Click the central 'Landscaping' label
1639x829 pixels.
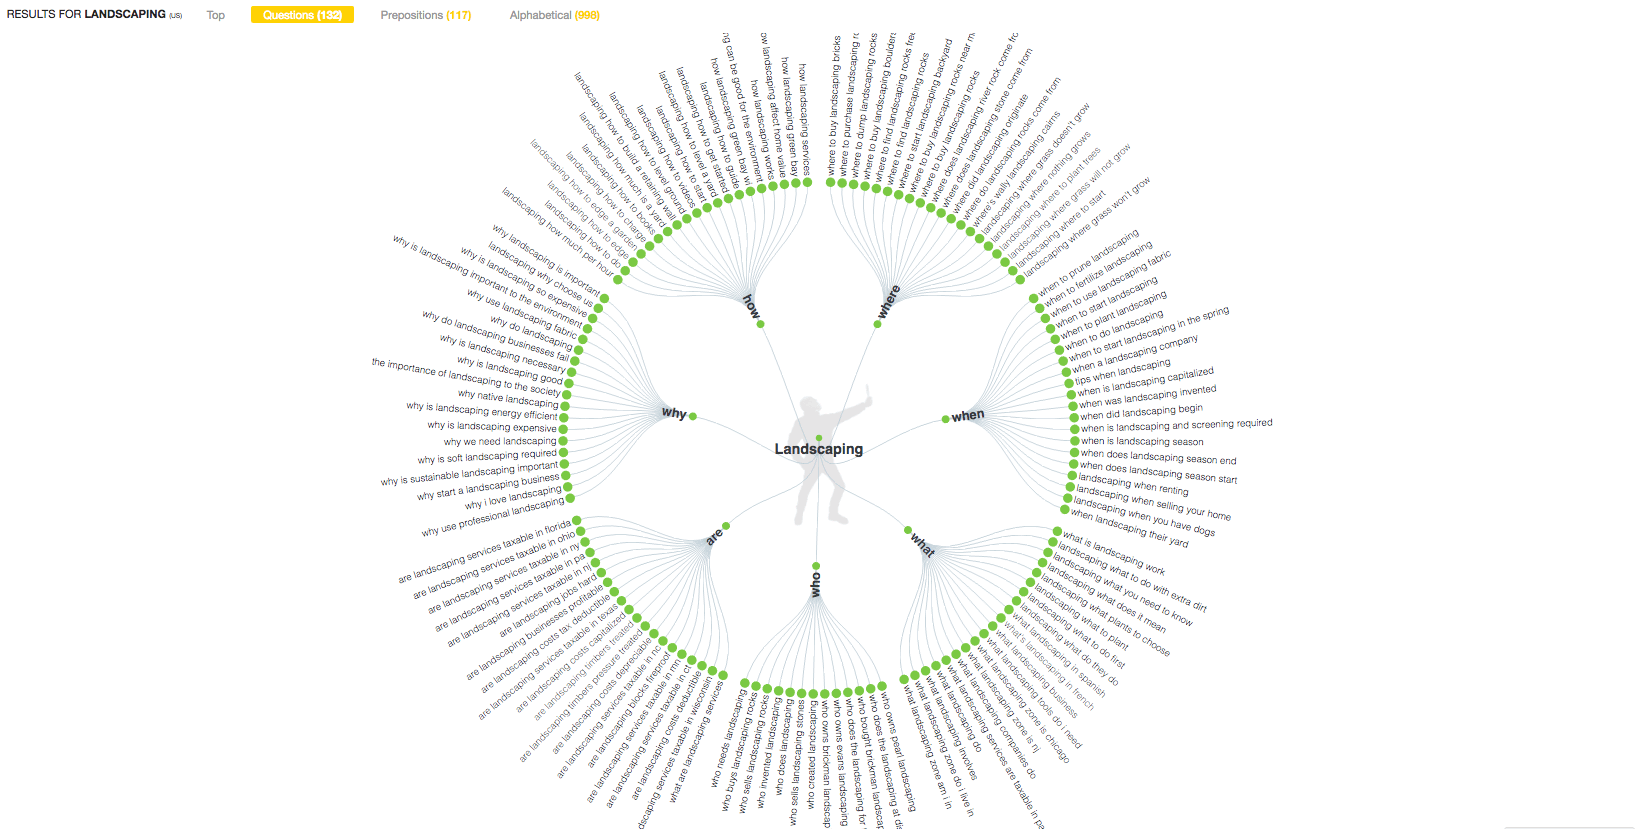[x=818, y=449]
